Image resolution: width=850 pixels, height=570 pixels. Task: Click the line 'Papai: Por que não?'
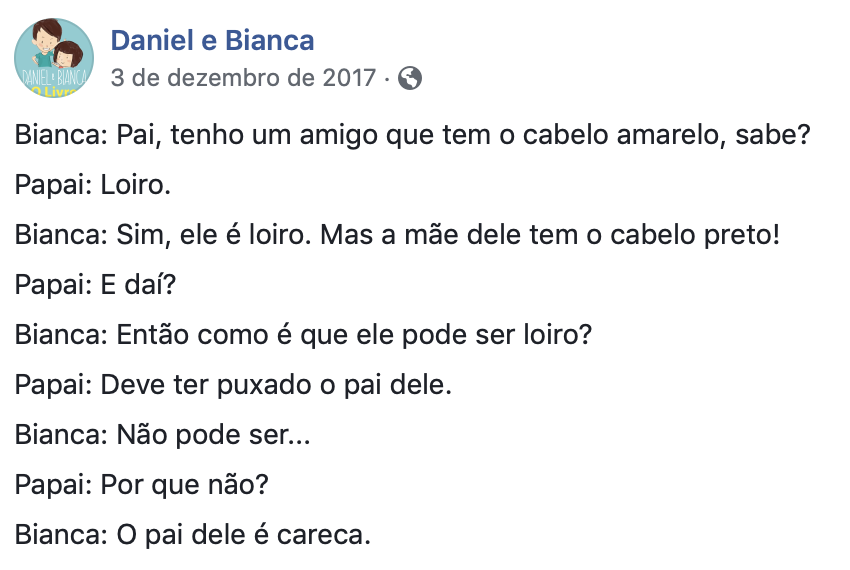[141, 485]
